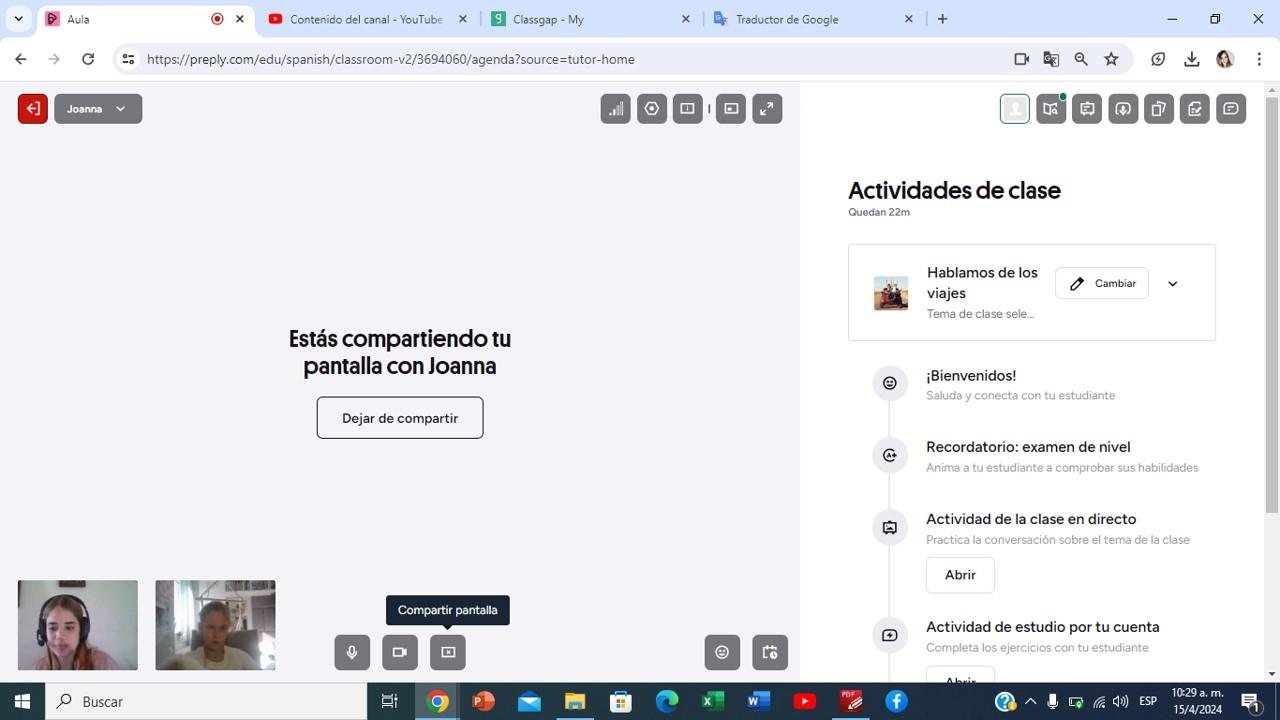Open the chat messages panel icon
Screen dimensions: 1280x720
[1231, 109]
